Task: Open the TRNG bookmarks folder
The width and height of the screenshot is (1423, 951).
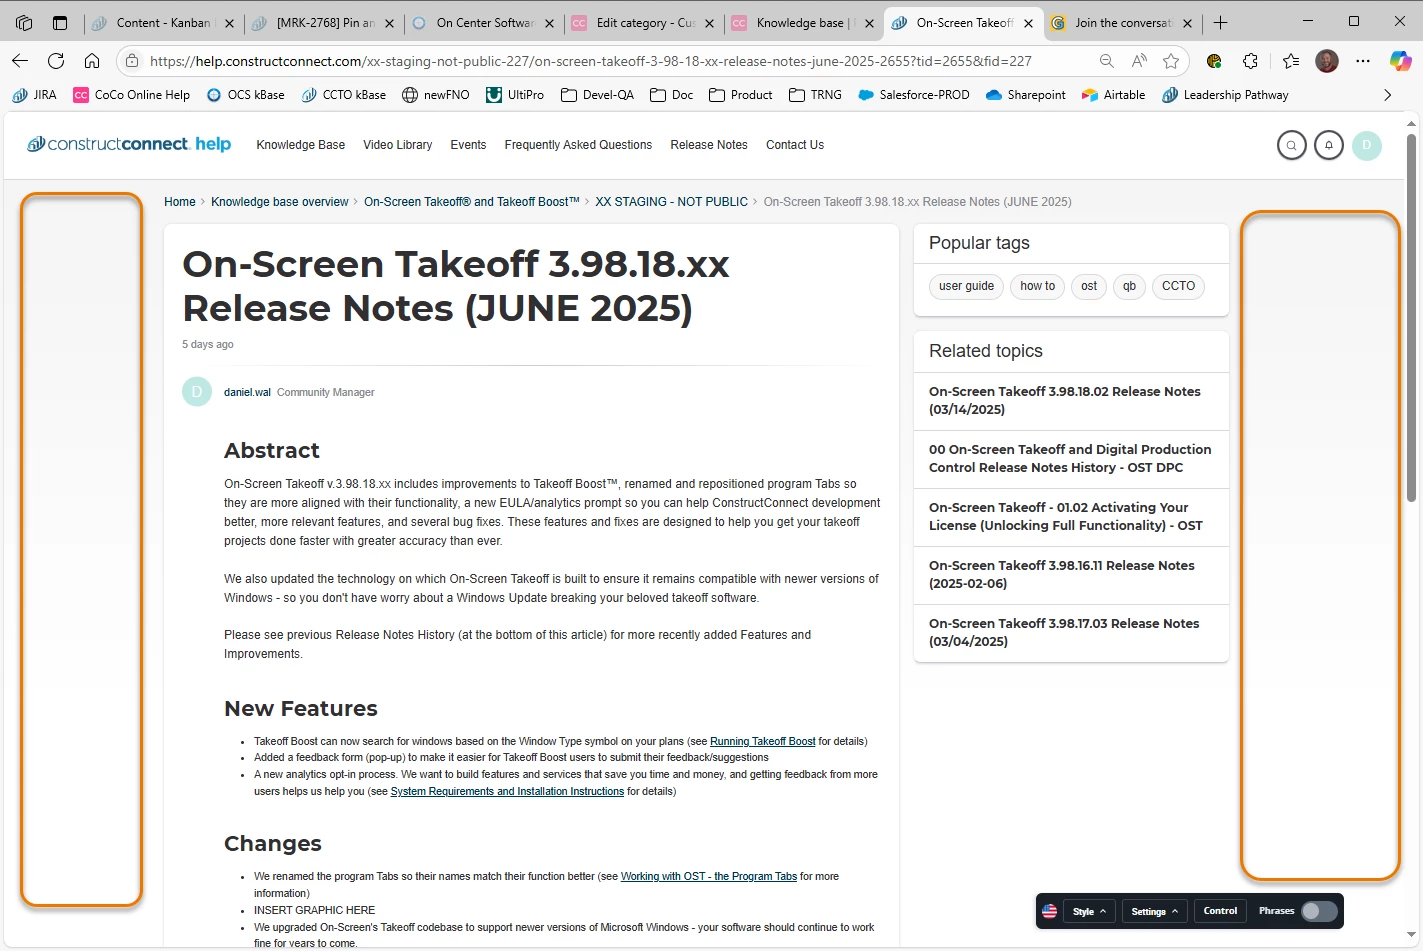Action: [815, 95]
